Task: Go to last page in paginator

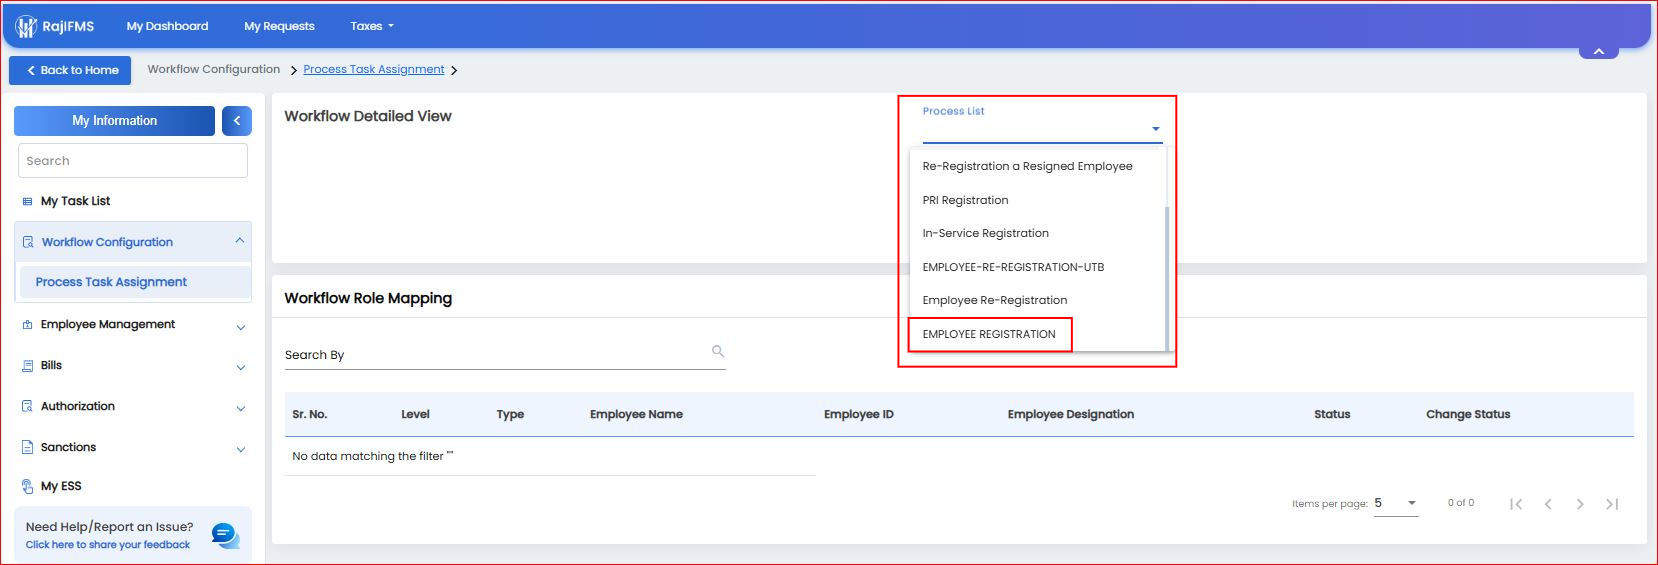Action: tap(1612, 504)
